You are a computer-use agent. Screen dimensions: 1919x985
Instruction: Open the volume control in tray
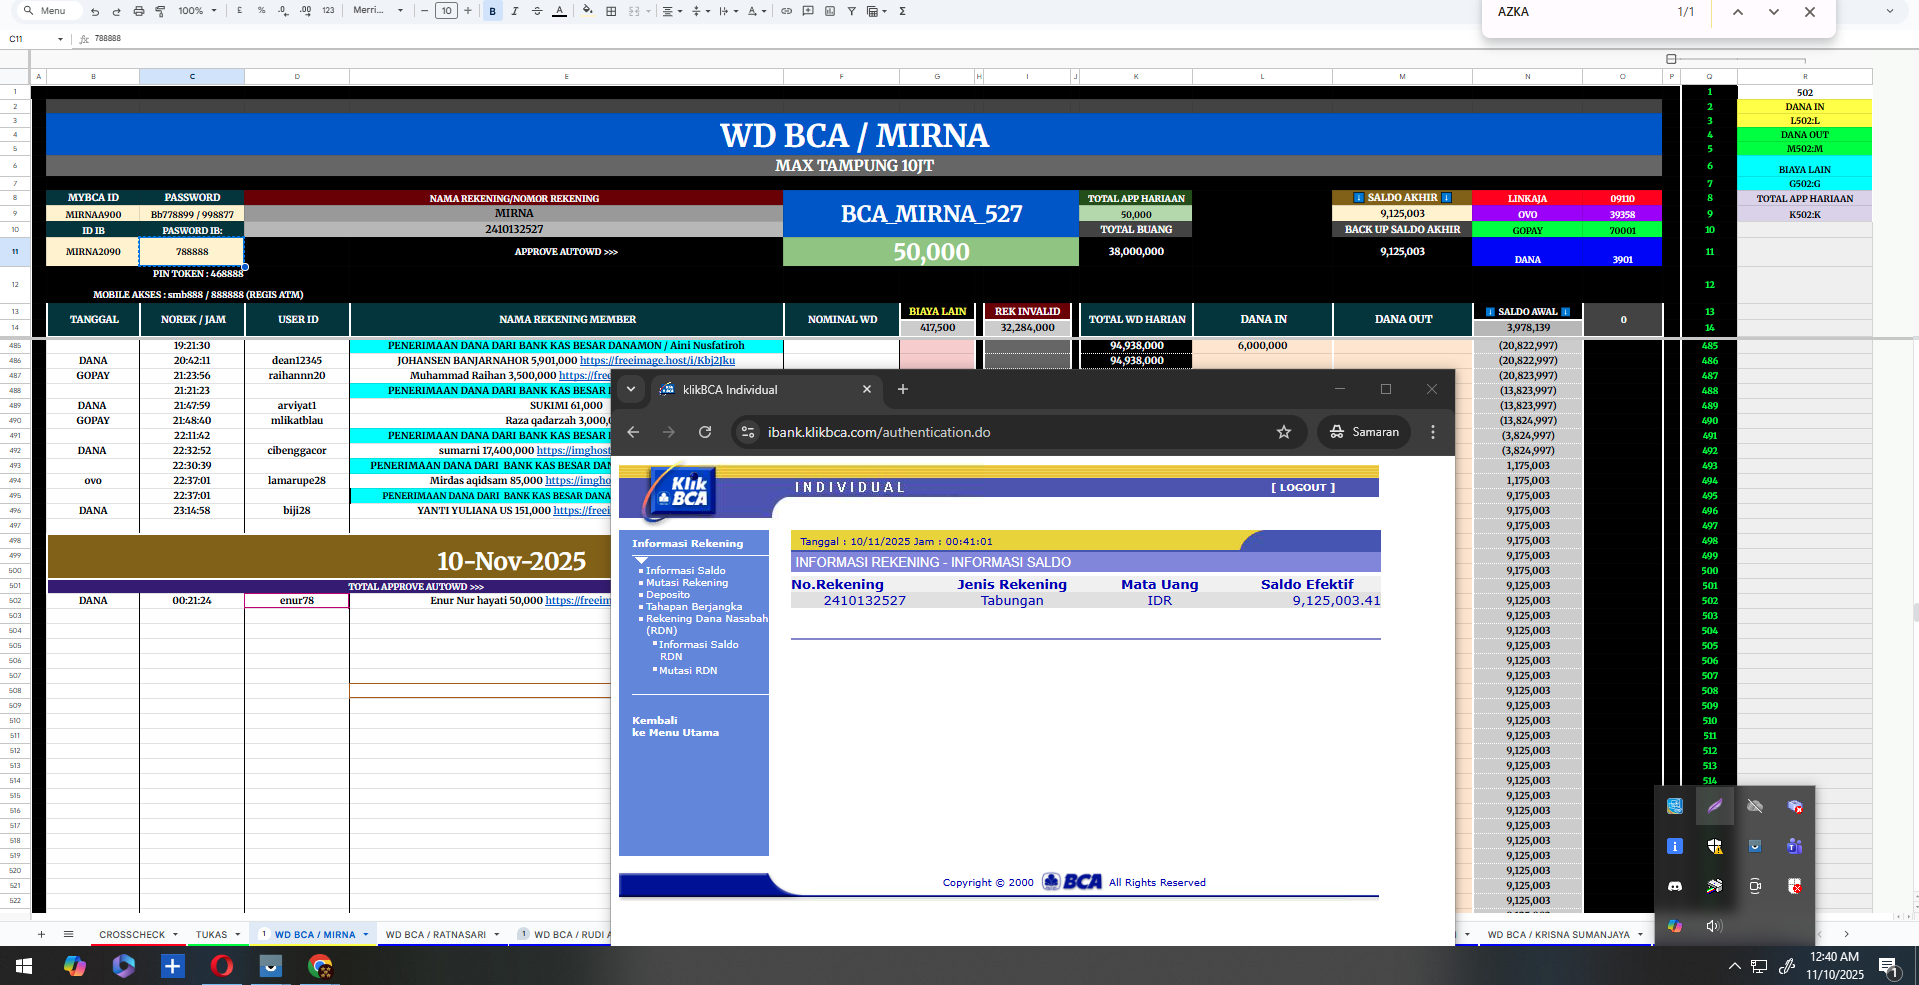pos(1715,926)
